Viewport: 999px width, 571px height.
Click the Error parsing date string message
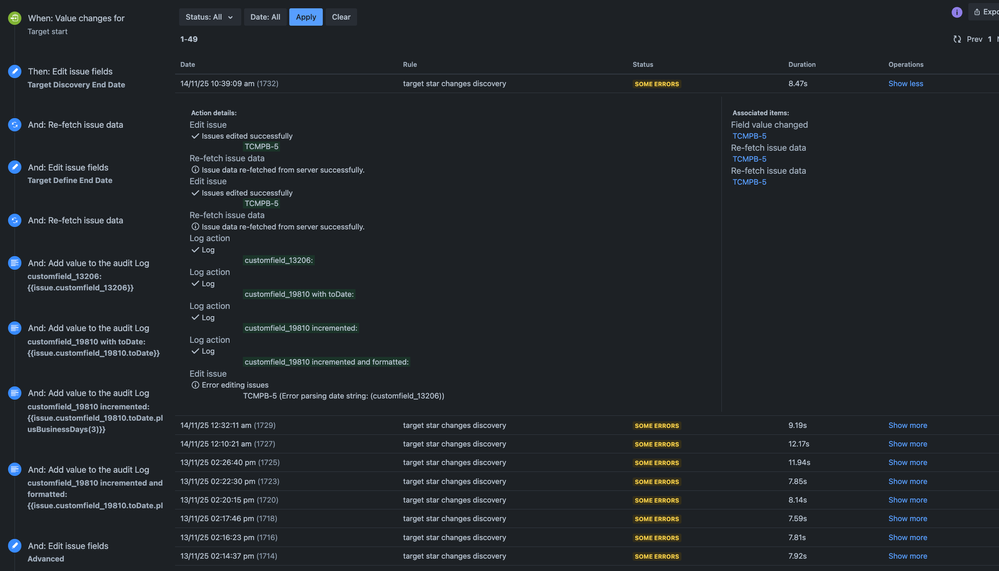[343, 396]
